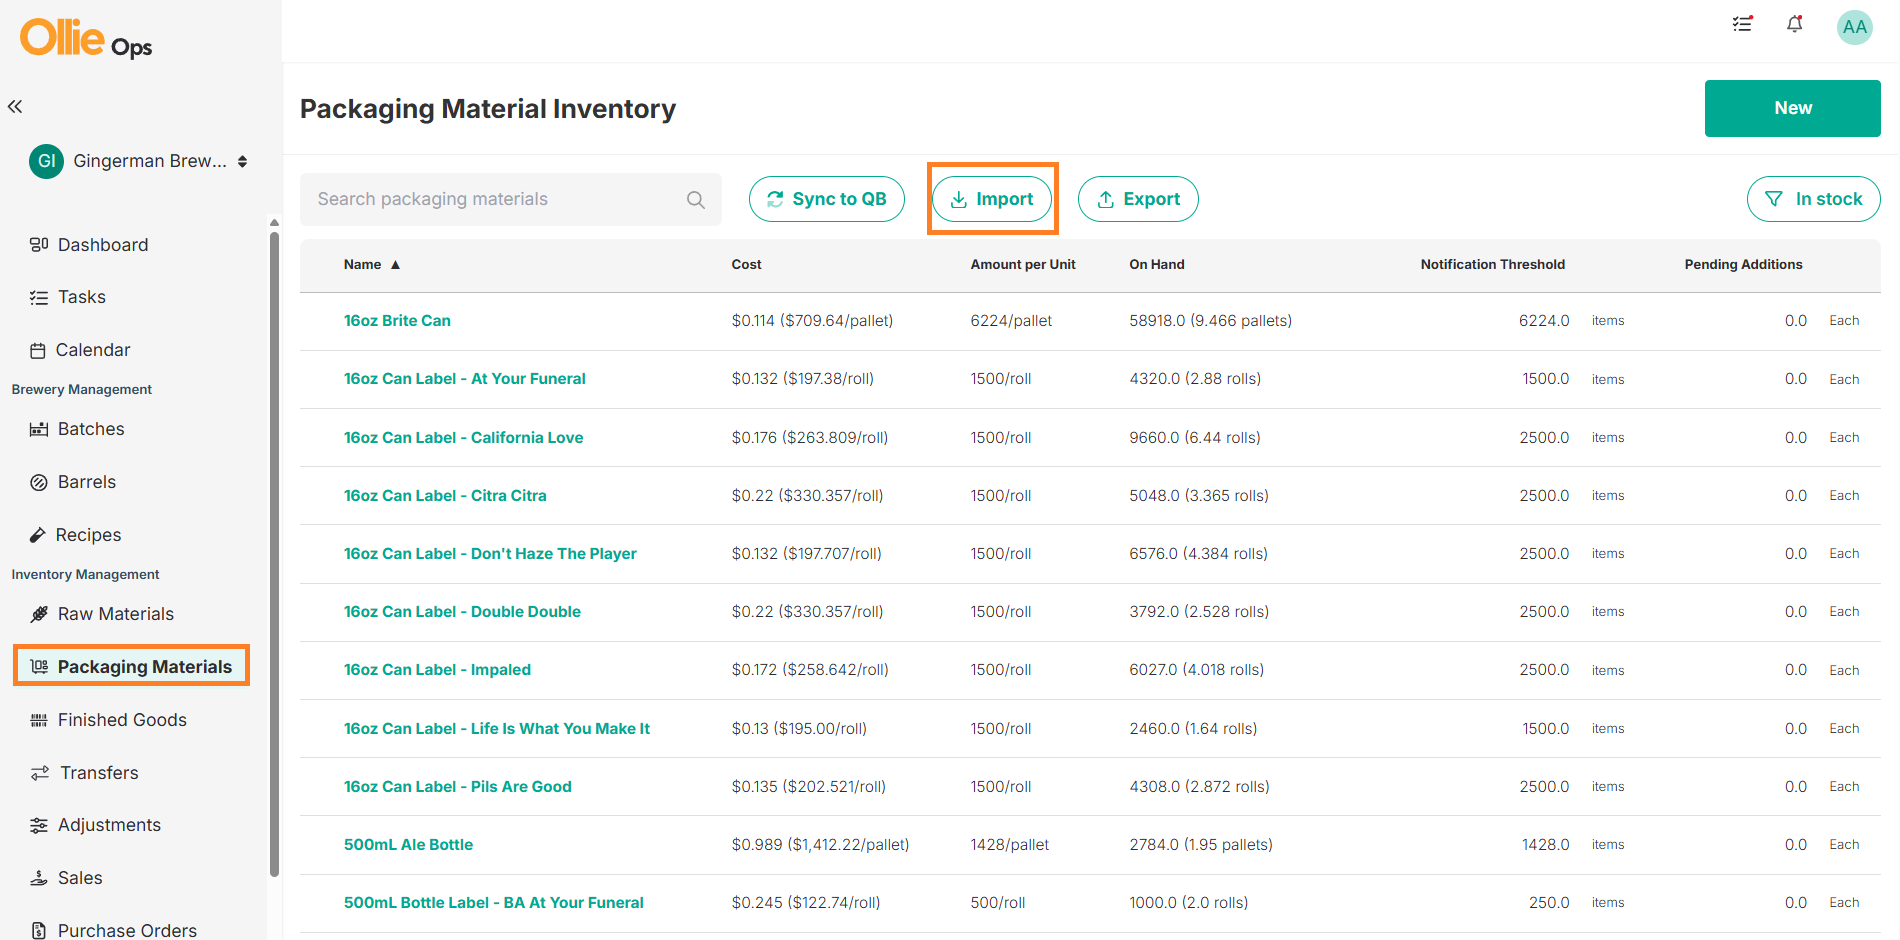This screenshot has width=1900, height=940.
Task: Click the Pending Additions column header
Action: point(1743,265)
